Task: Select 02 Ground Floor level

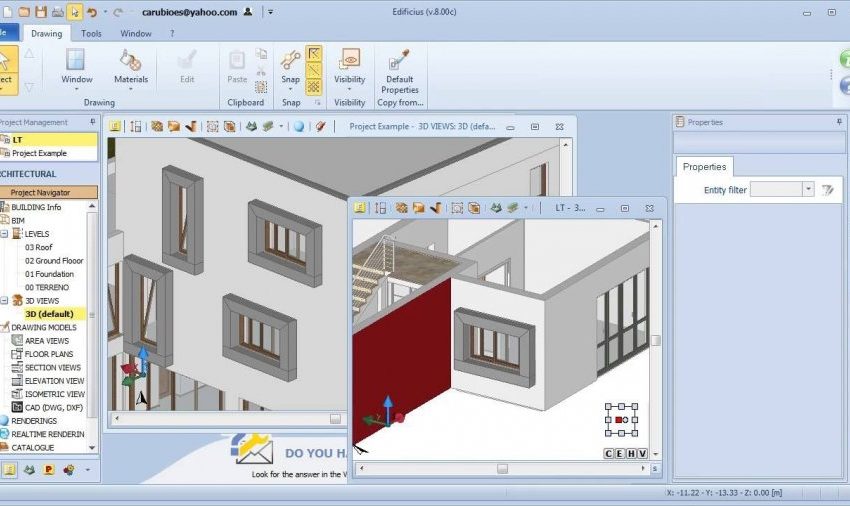Action: pyautogui.click(x=54, y=260)
